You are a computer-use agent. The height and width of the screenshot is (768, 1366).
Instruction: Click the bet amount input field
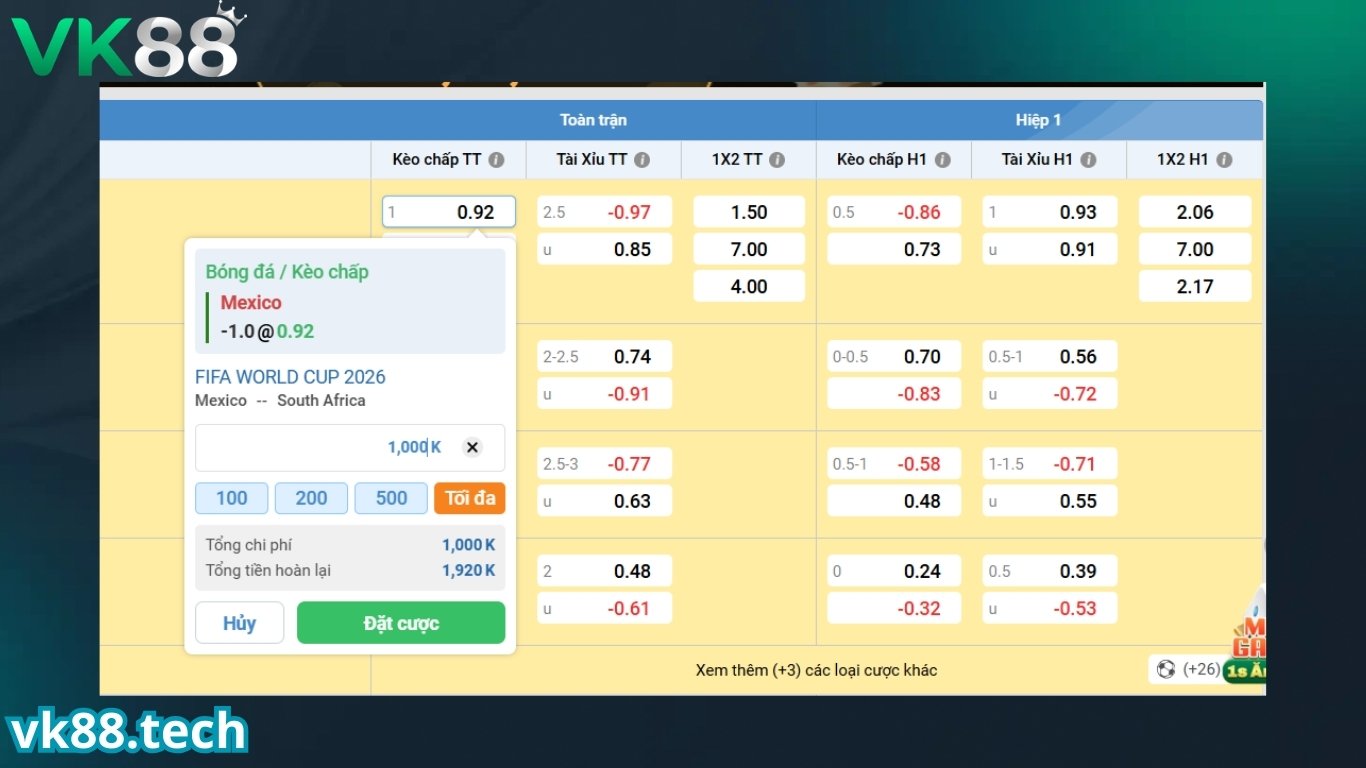(x=320, y=447)
